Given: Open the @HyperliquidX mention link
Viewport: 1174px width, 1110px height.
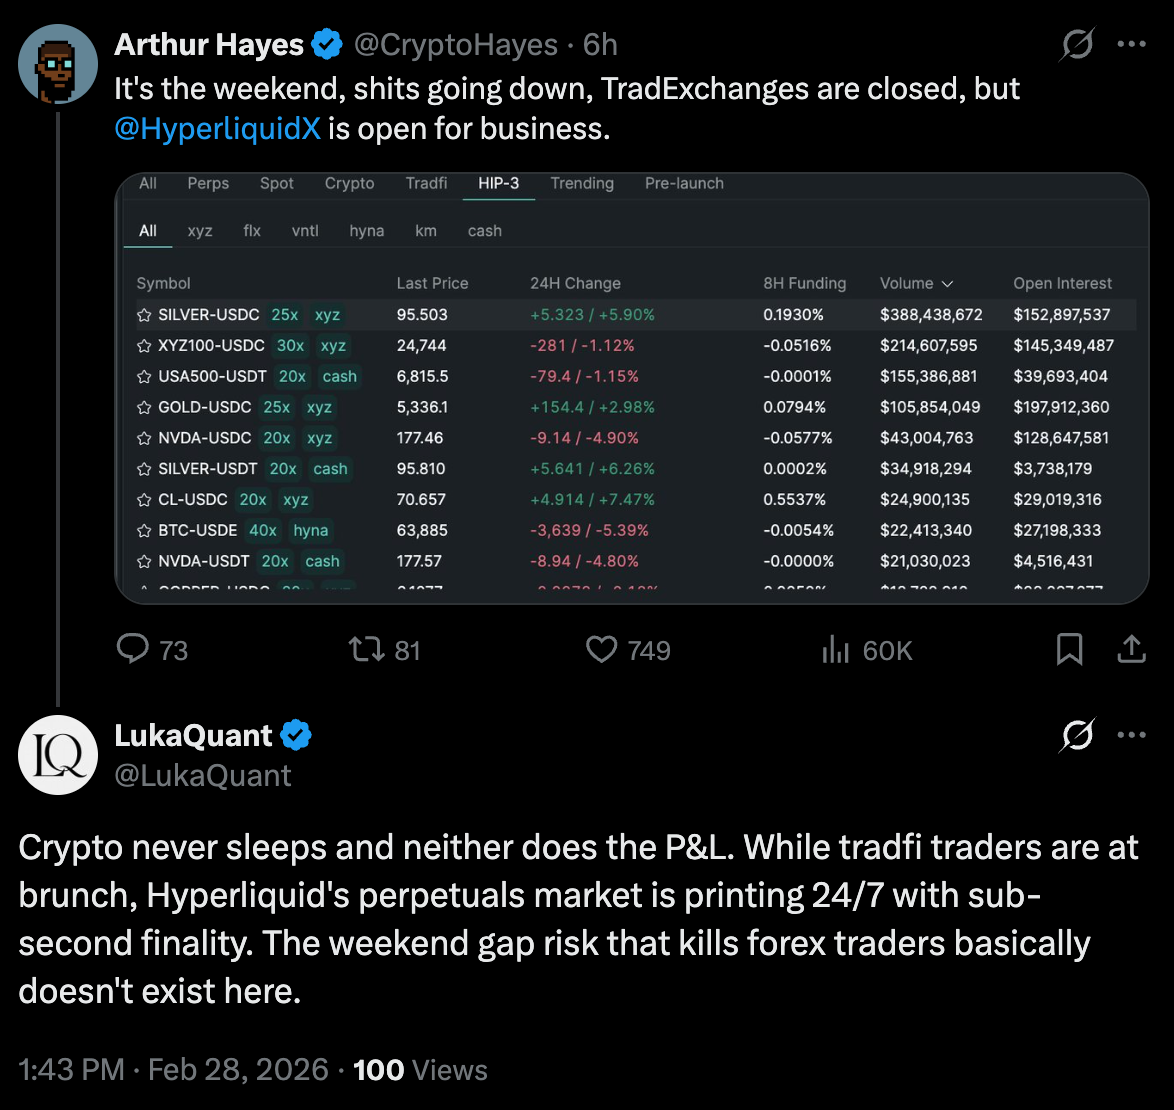Looking at the screenshot, I should (217, 129).
